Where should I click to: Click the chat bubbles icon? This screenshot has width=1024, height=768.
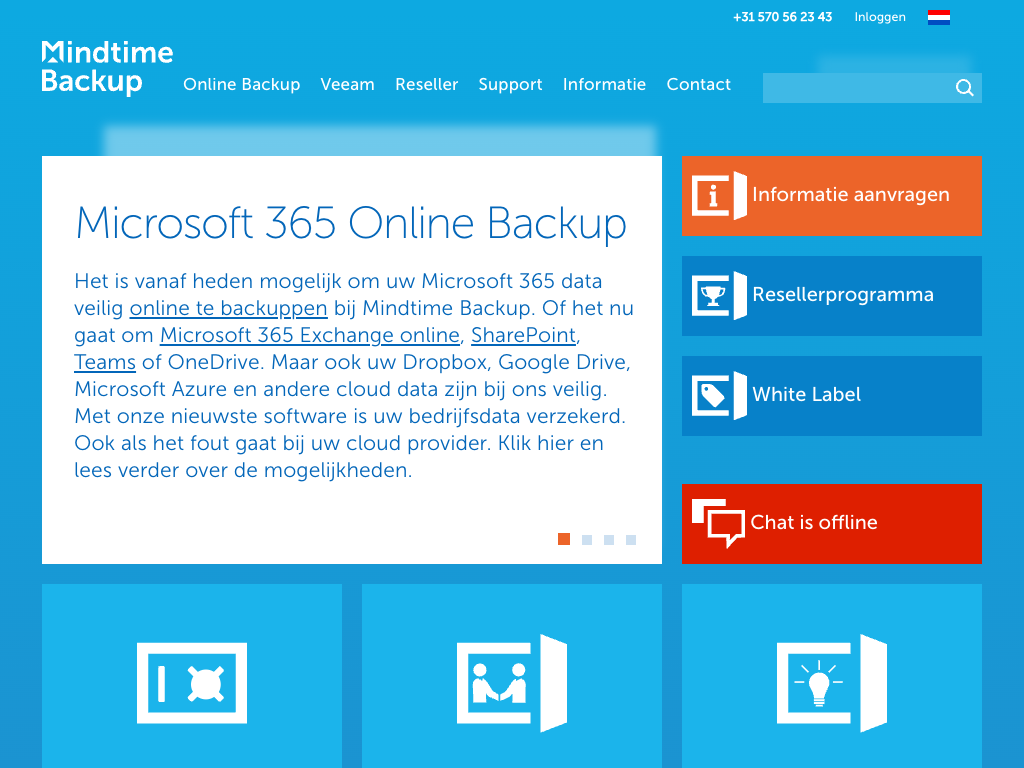[718, 523]
